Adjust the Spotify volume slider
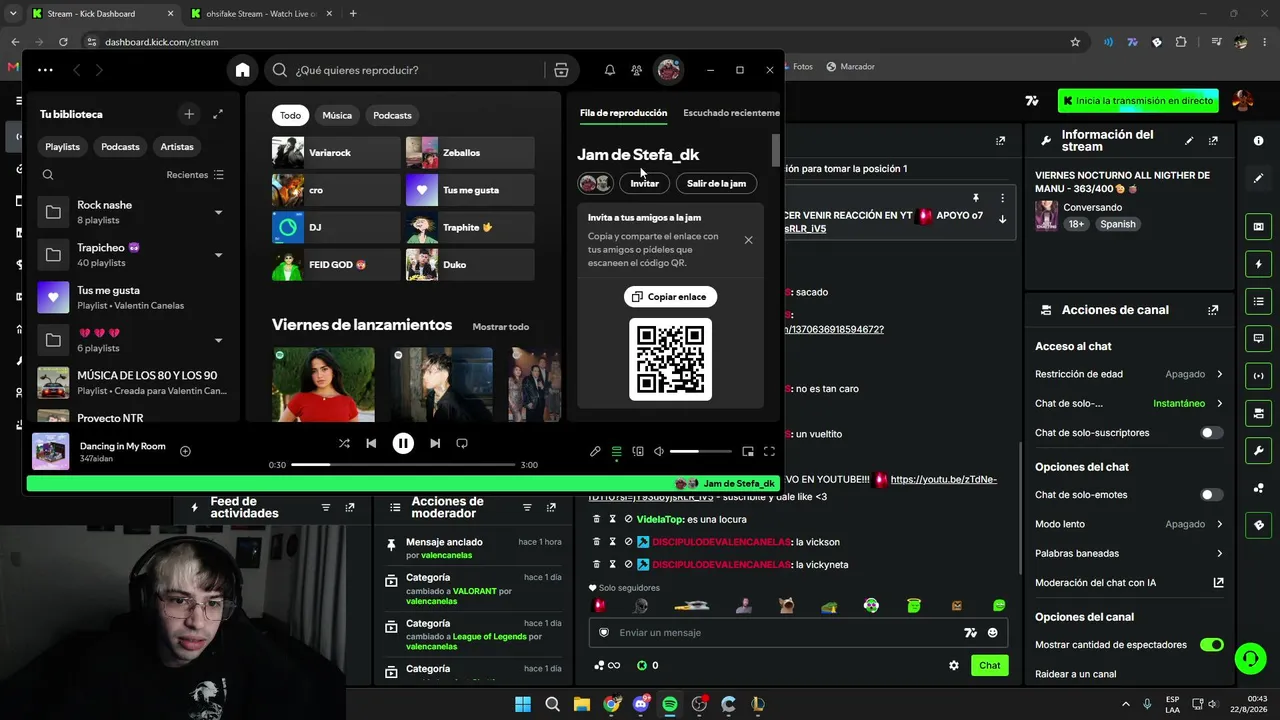The width and height of the screenshot is (1280, 720). point(700,452)
